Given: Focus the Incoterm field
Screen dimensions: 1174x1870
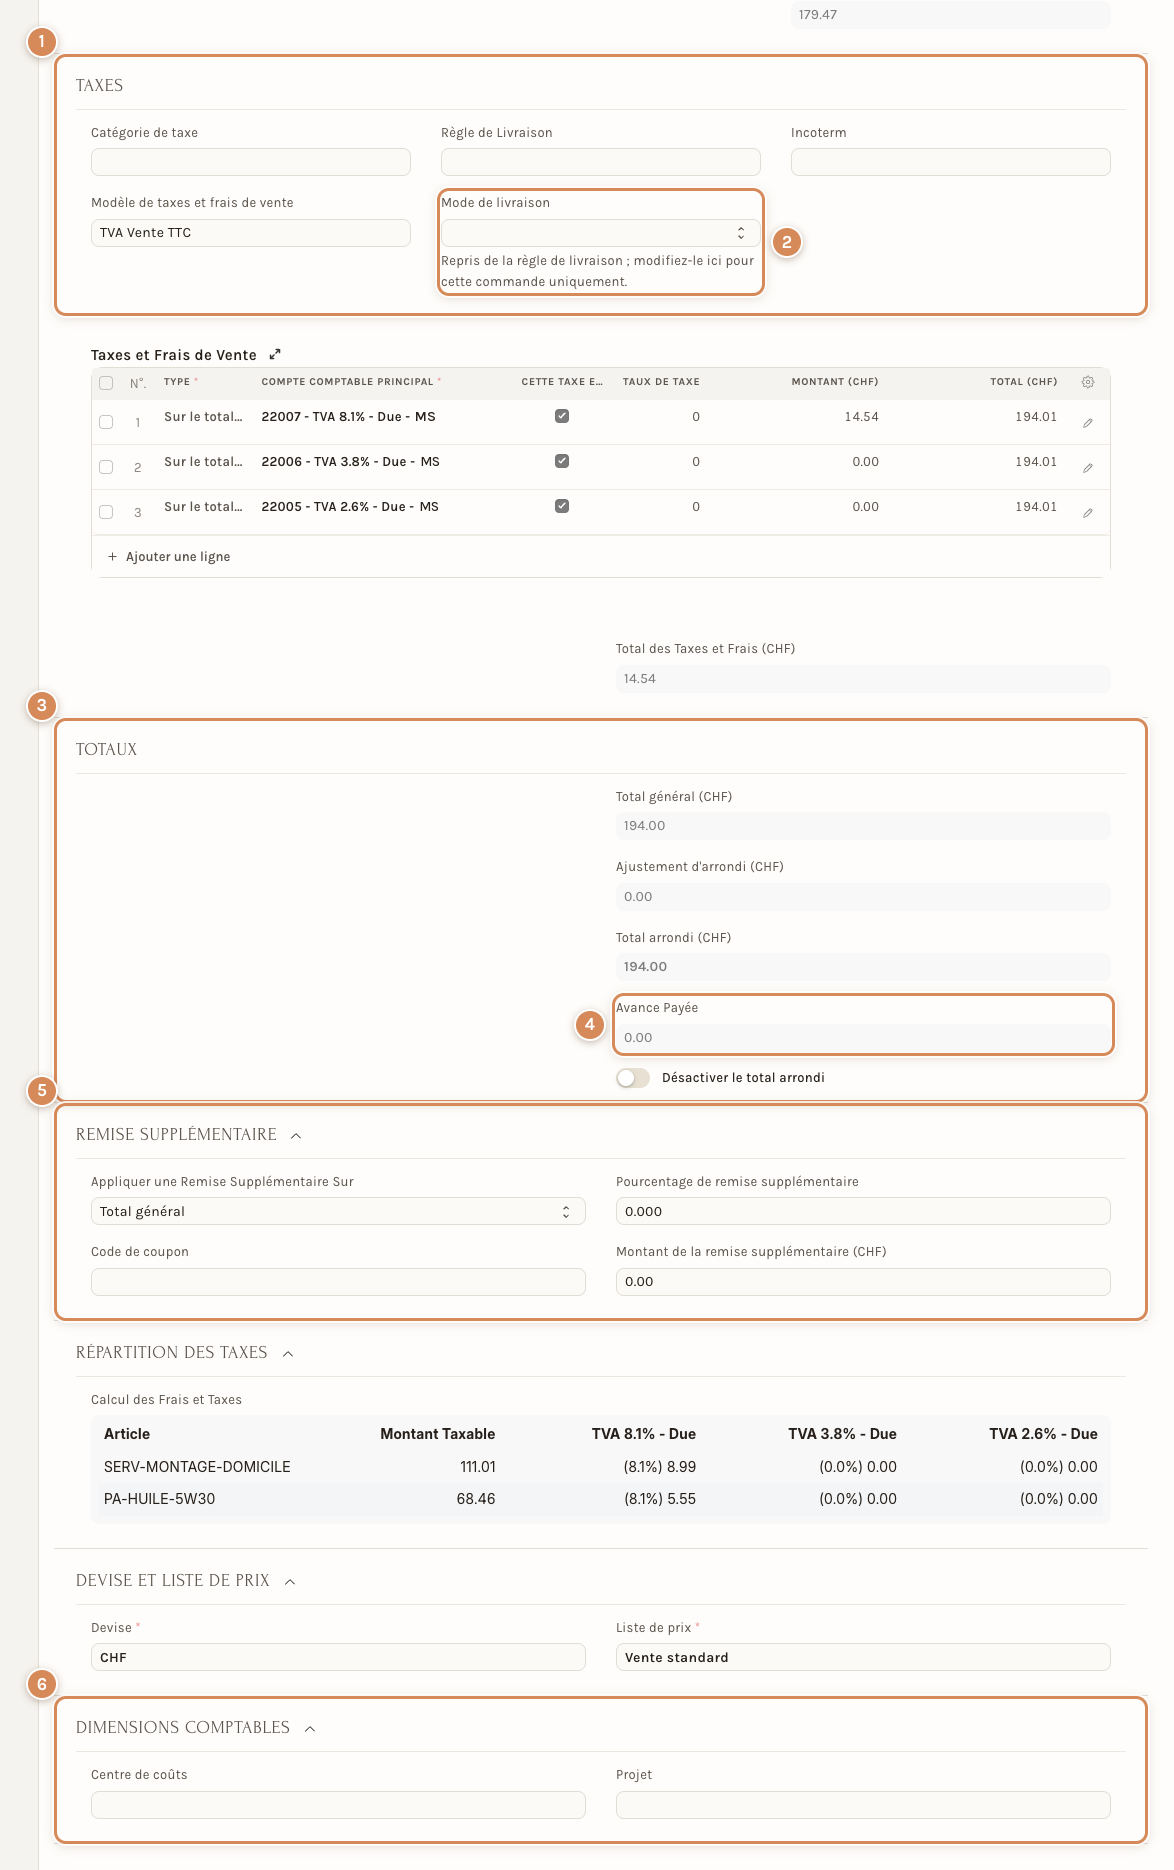Looking at the screenshot, I should point(950,162).
